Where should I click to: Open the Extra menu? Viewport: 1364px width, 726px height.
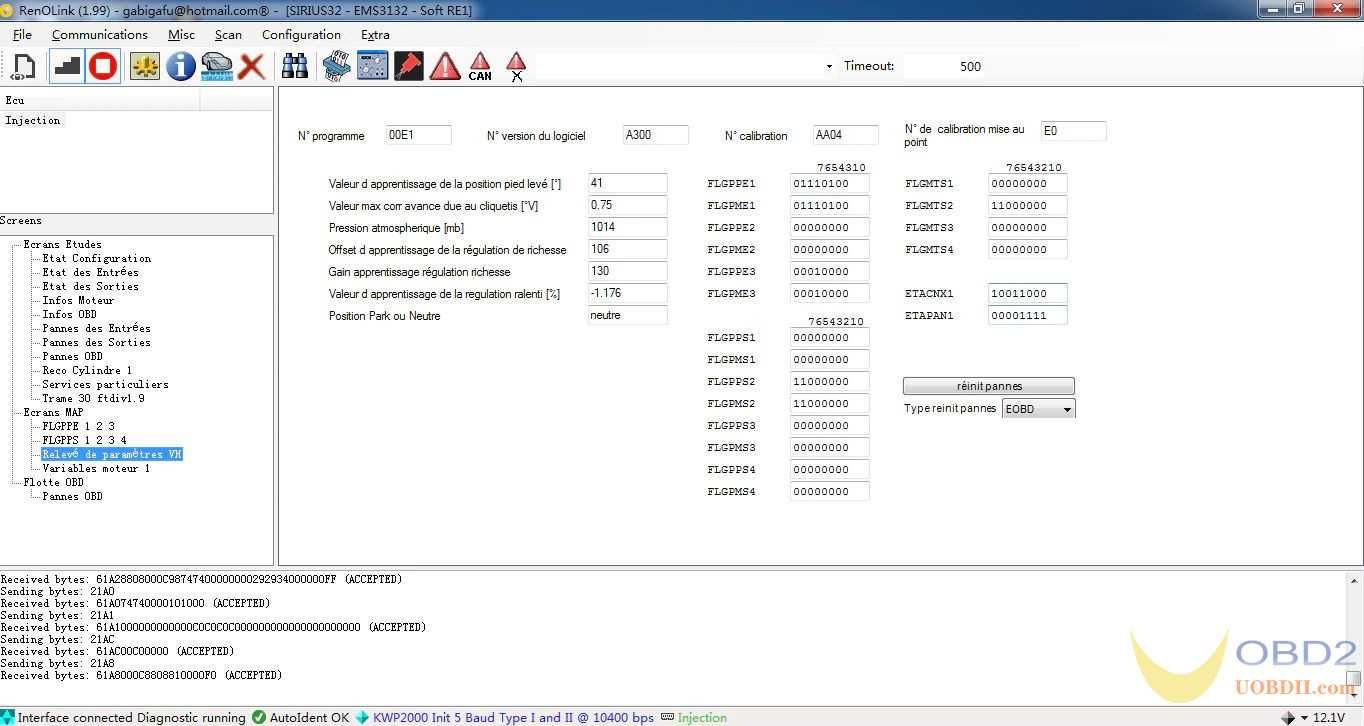[x=375, y=34]
